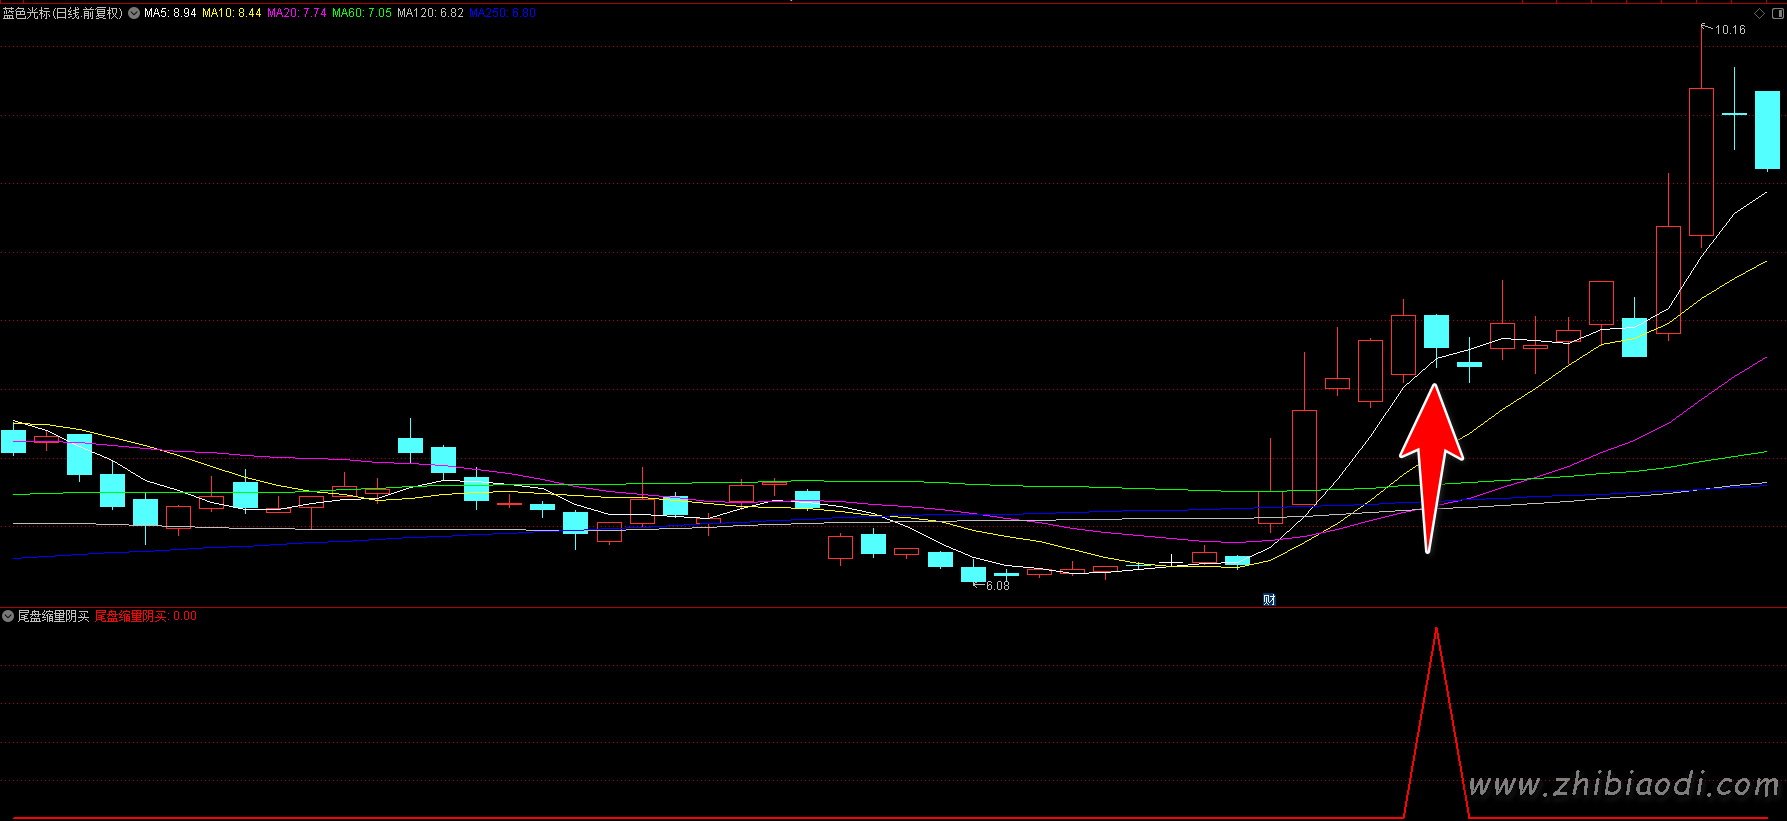Click the last cyan candlestick at right edge

click(x=1767, y=130)
